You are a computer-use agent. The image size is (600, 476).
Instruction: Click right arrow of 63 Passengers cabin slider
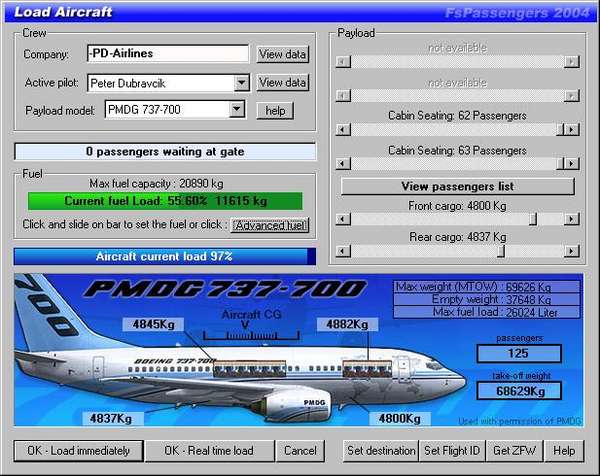[x=572, y=164]
